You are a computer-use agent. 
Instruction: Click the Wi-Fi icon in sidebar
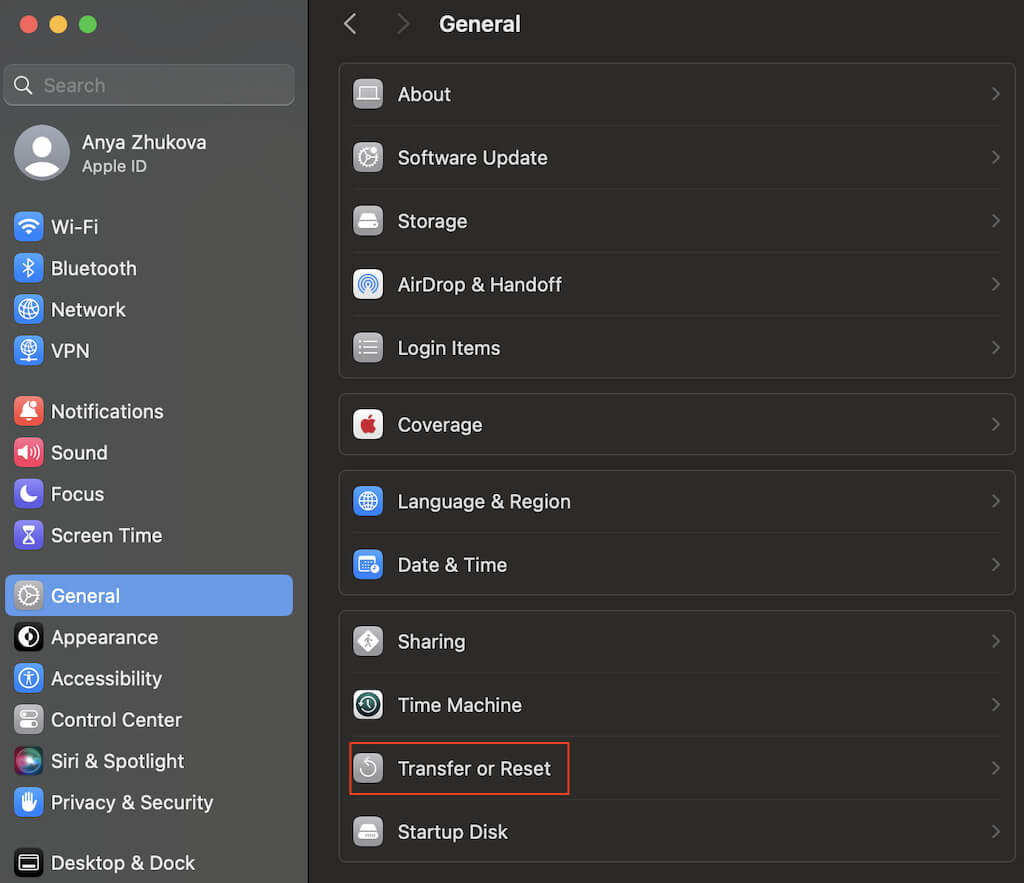[29, 227]
